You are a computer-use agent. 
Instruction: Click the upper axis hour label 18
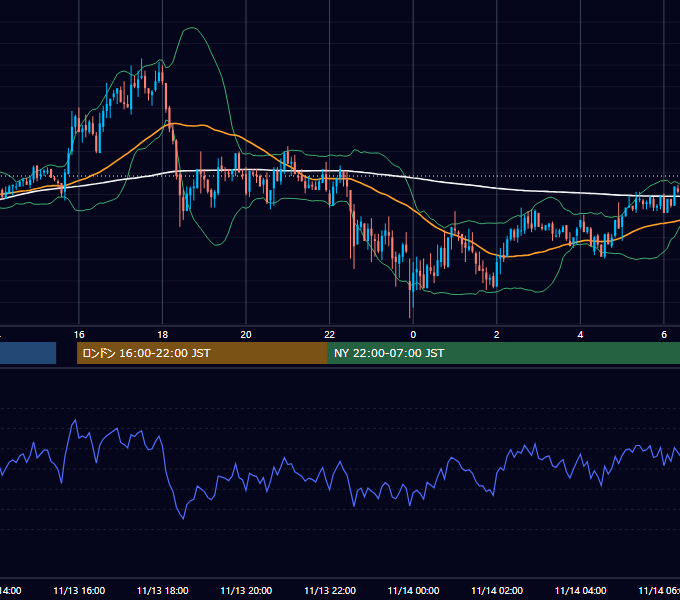pos(163,335)
